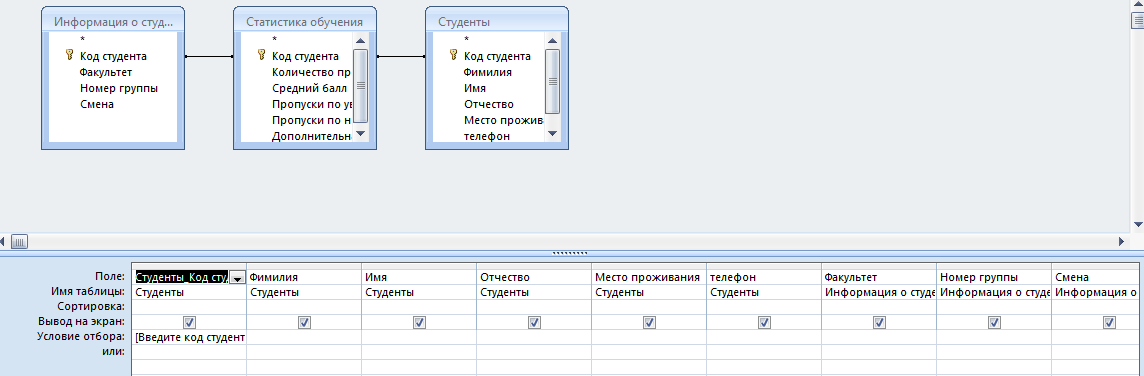Select key field Код студента in Статистика обучения
Viewport: 1144px width, 376px height.
[x=305, y=56]
